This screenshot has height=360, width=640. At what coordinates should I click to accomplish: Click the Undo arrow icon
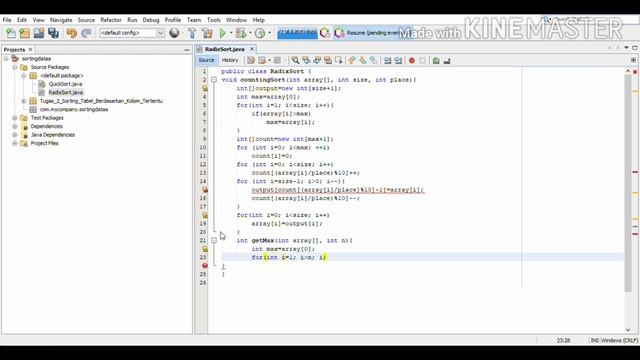pyautogui.click(x=72, y=33)
